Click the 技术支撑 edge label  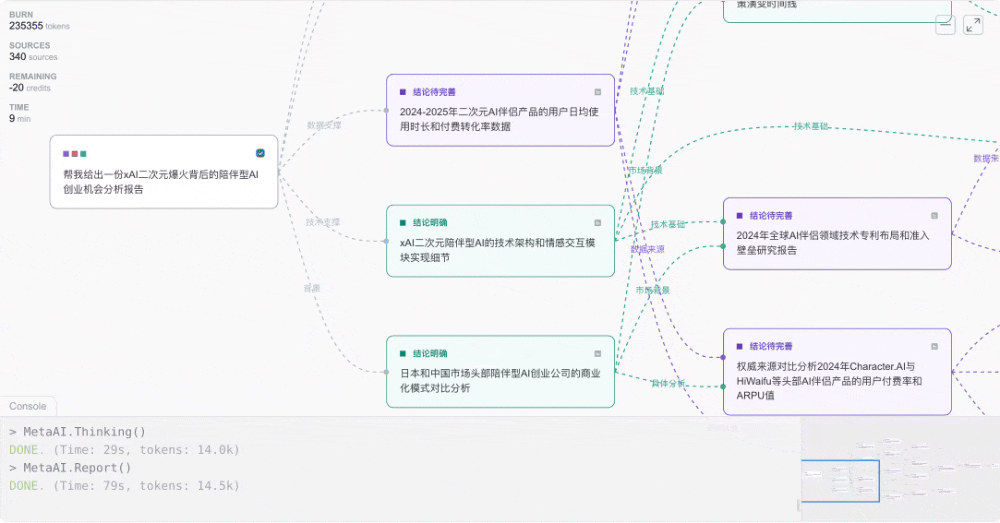point(323,222)
